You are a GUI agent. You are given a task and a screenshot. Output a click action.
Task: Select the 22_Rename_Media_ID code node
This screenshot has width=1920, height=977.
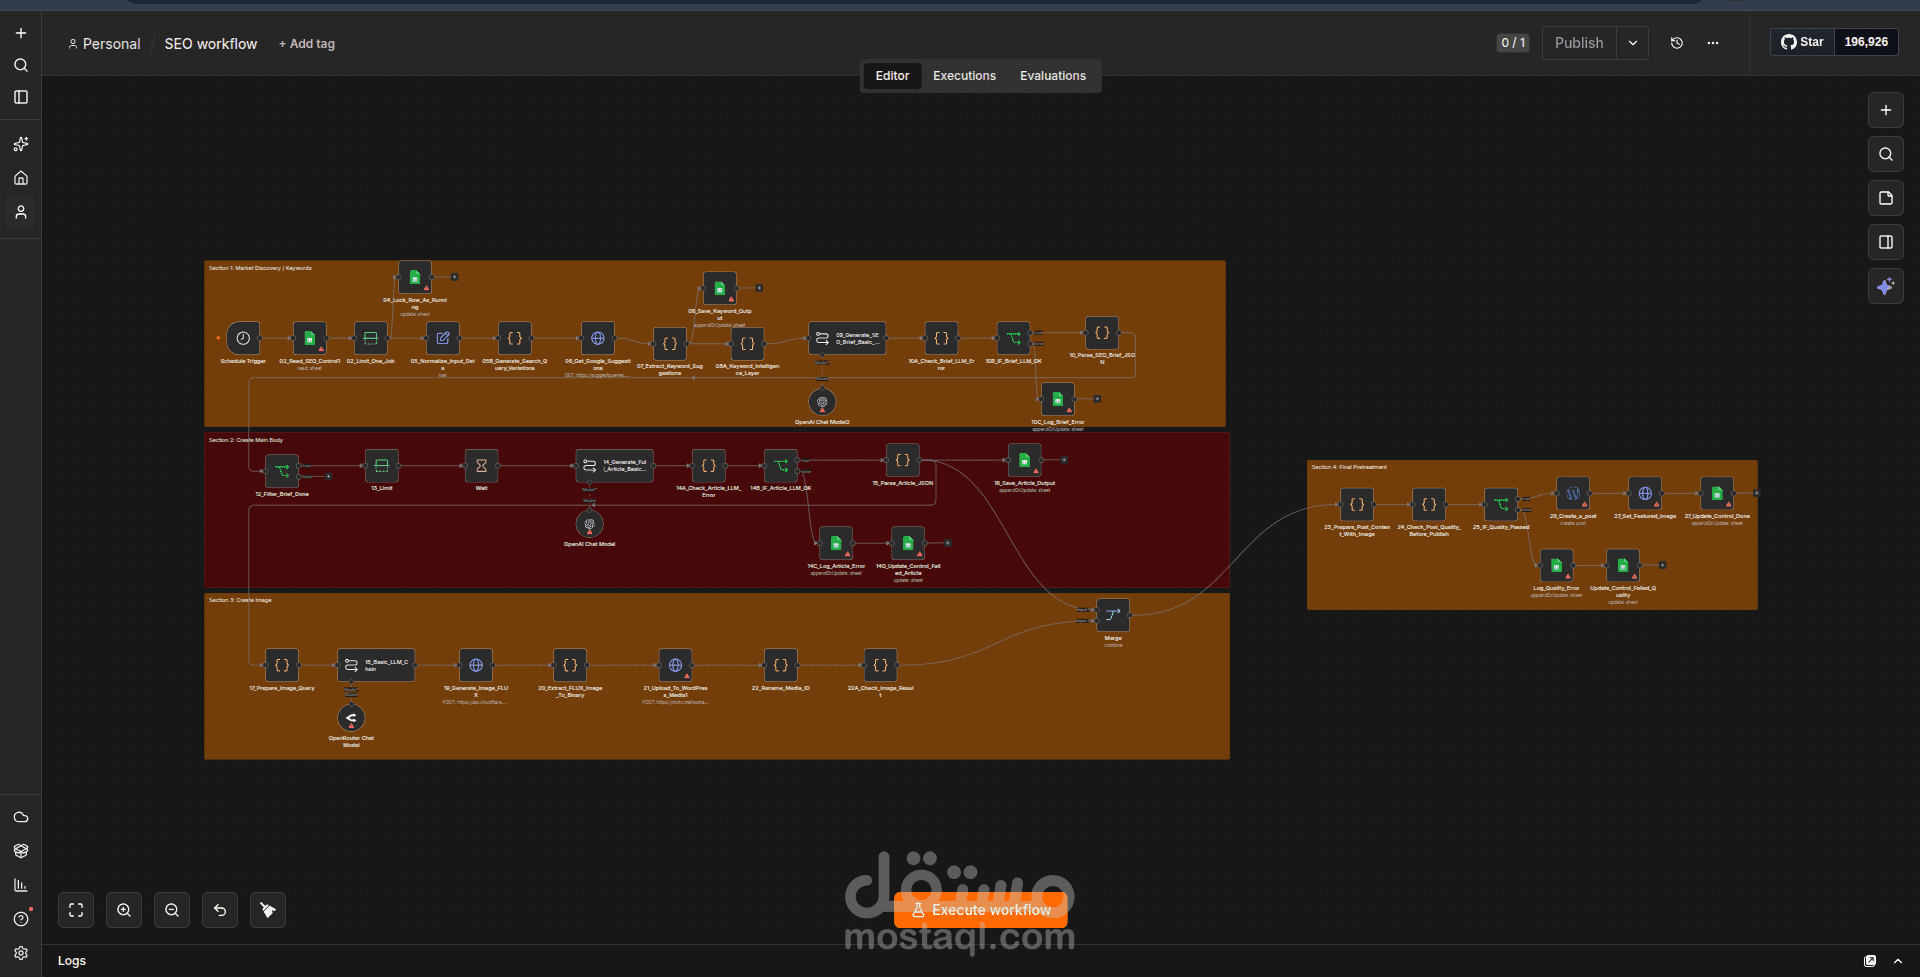tap(780, 665)
